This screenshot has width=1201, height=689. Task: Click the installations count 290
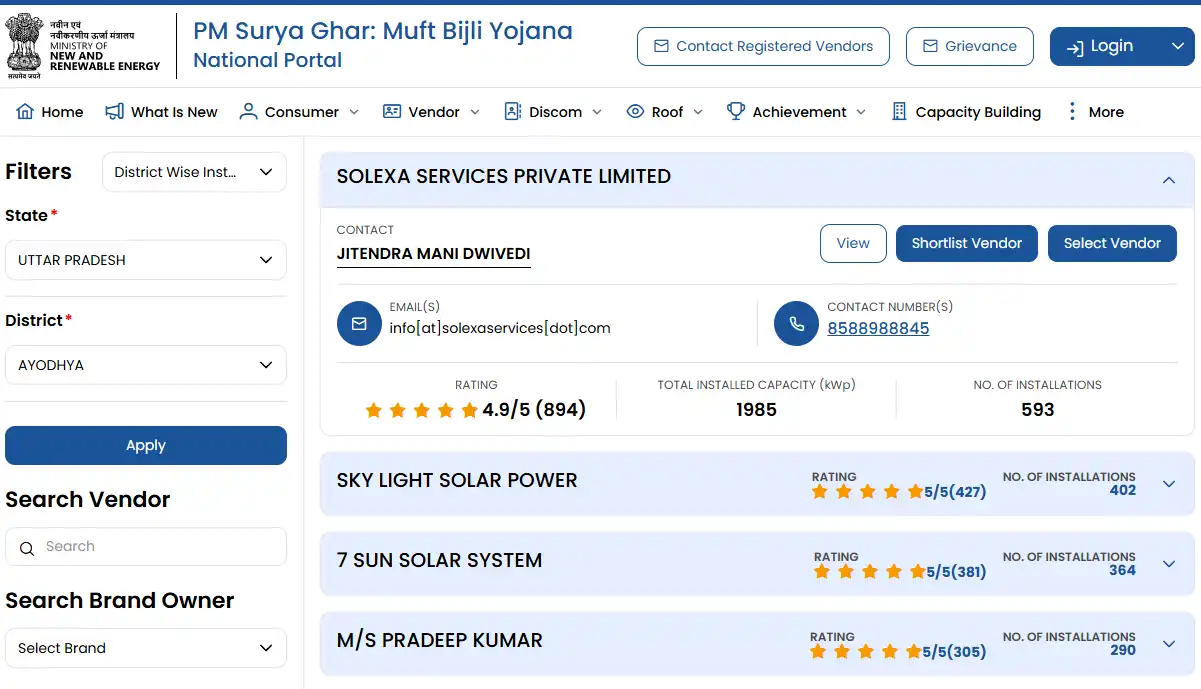(1122, 650)
